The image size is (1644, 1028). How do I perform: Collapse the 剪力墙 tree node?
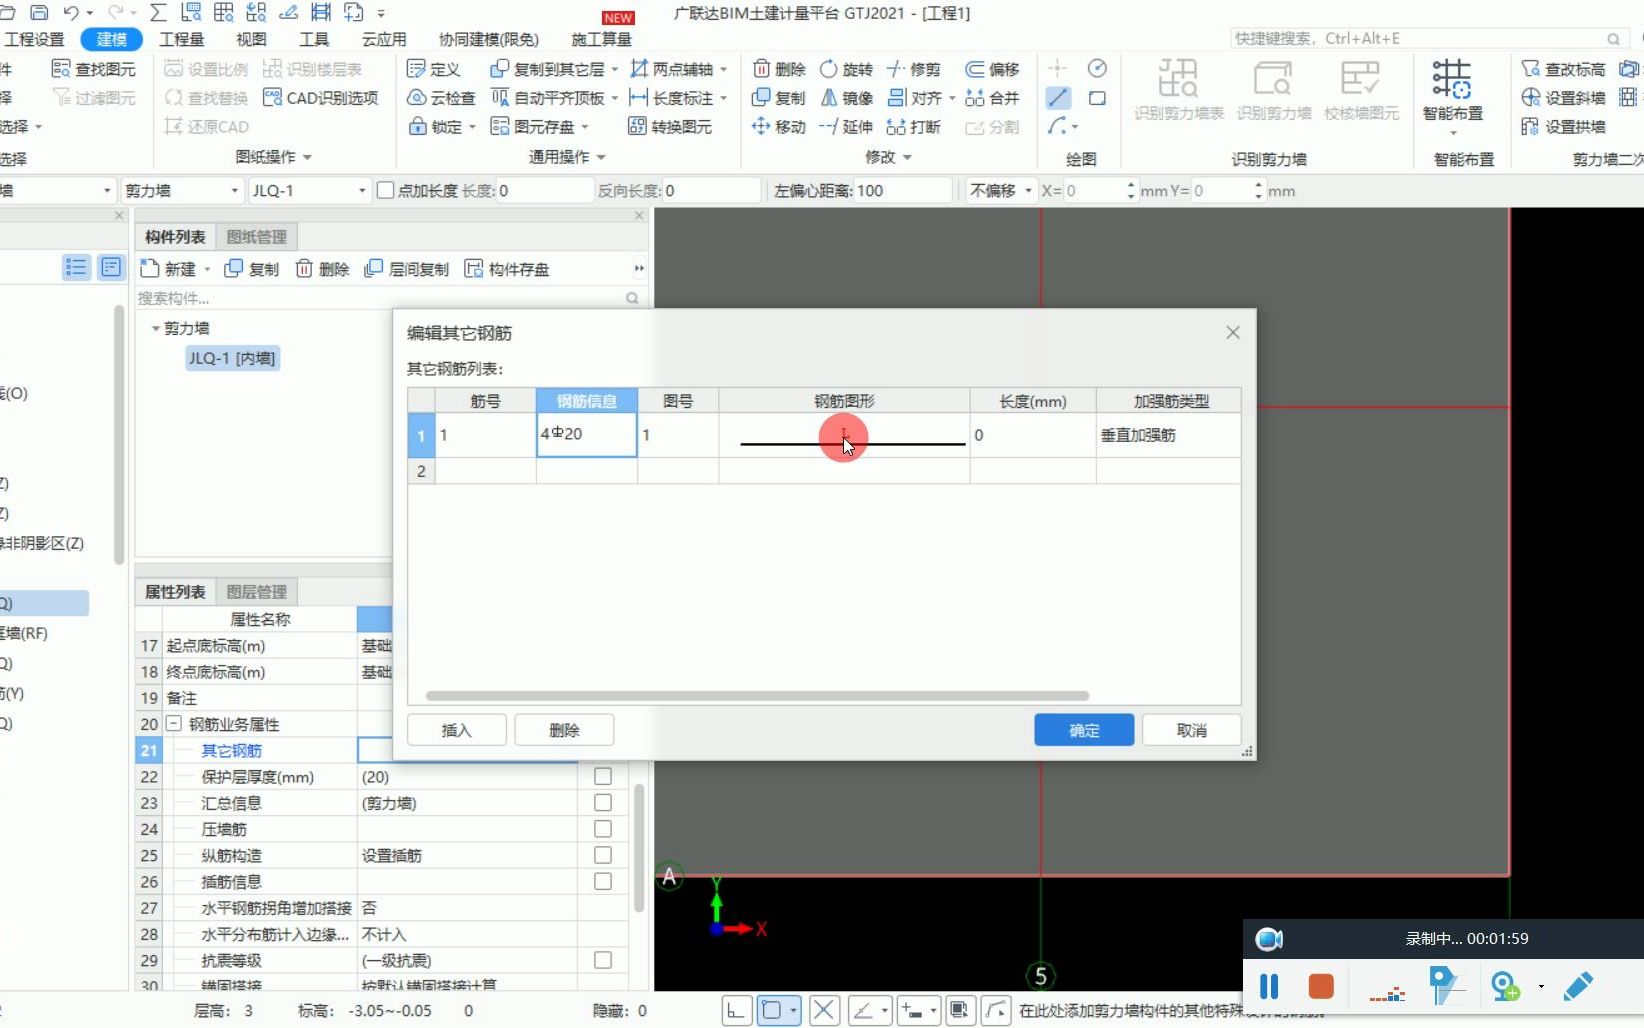(155, 328)
